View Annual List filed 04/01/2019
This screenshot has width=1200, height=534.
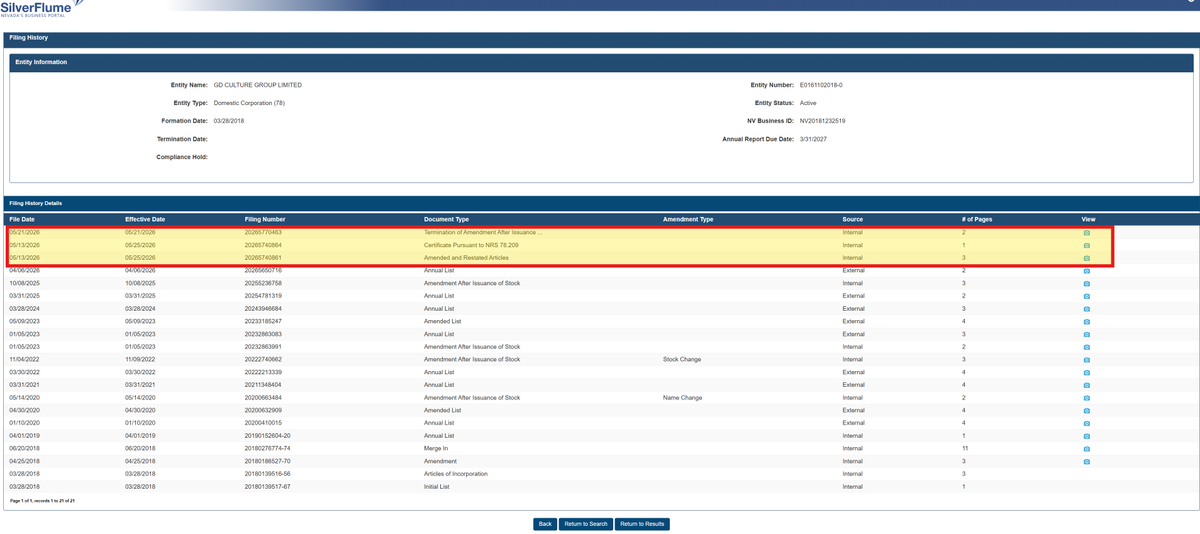1087,436
